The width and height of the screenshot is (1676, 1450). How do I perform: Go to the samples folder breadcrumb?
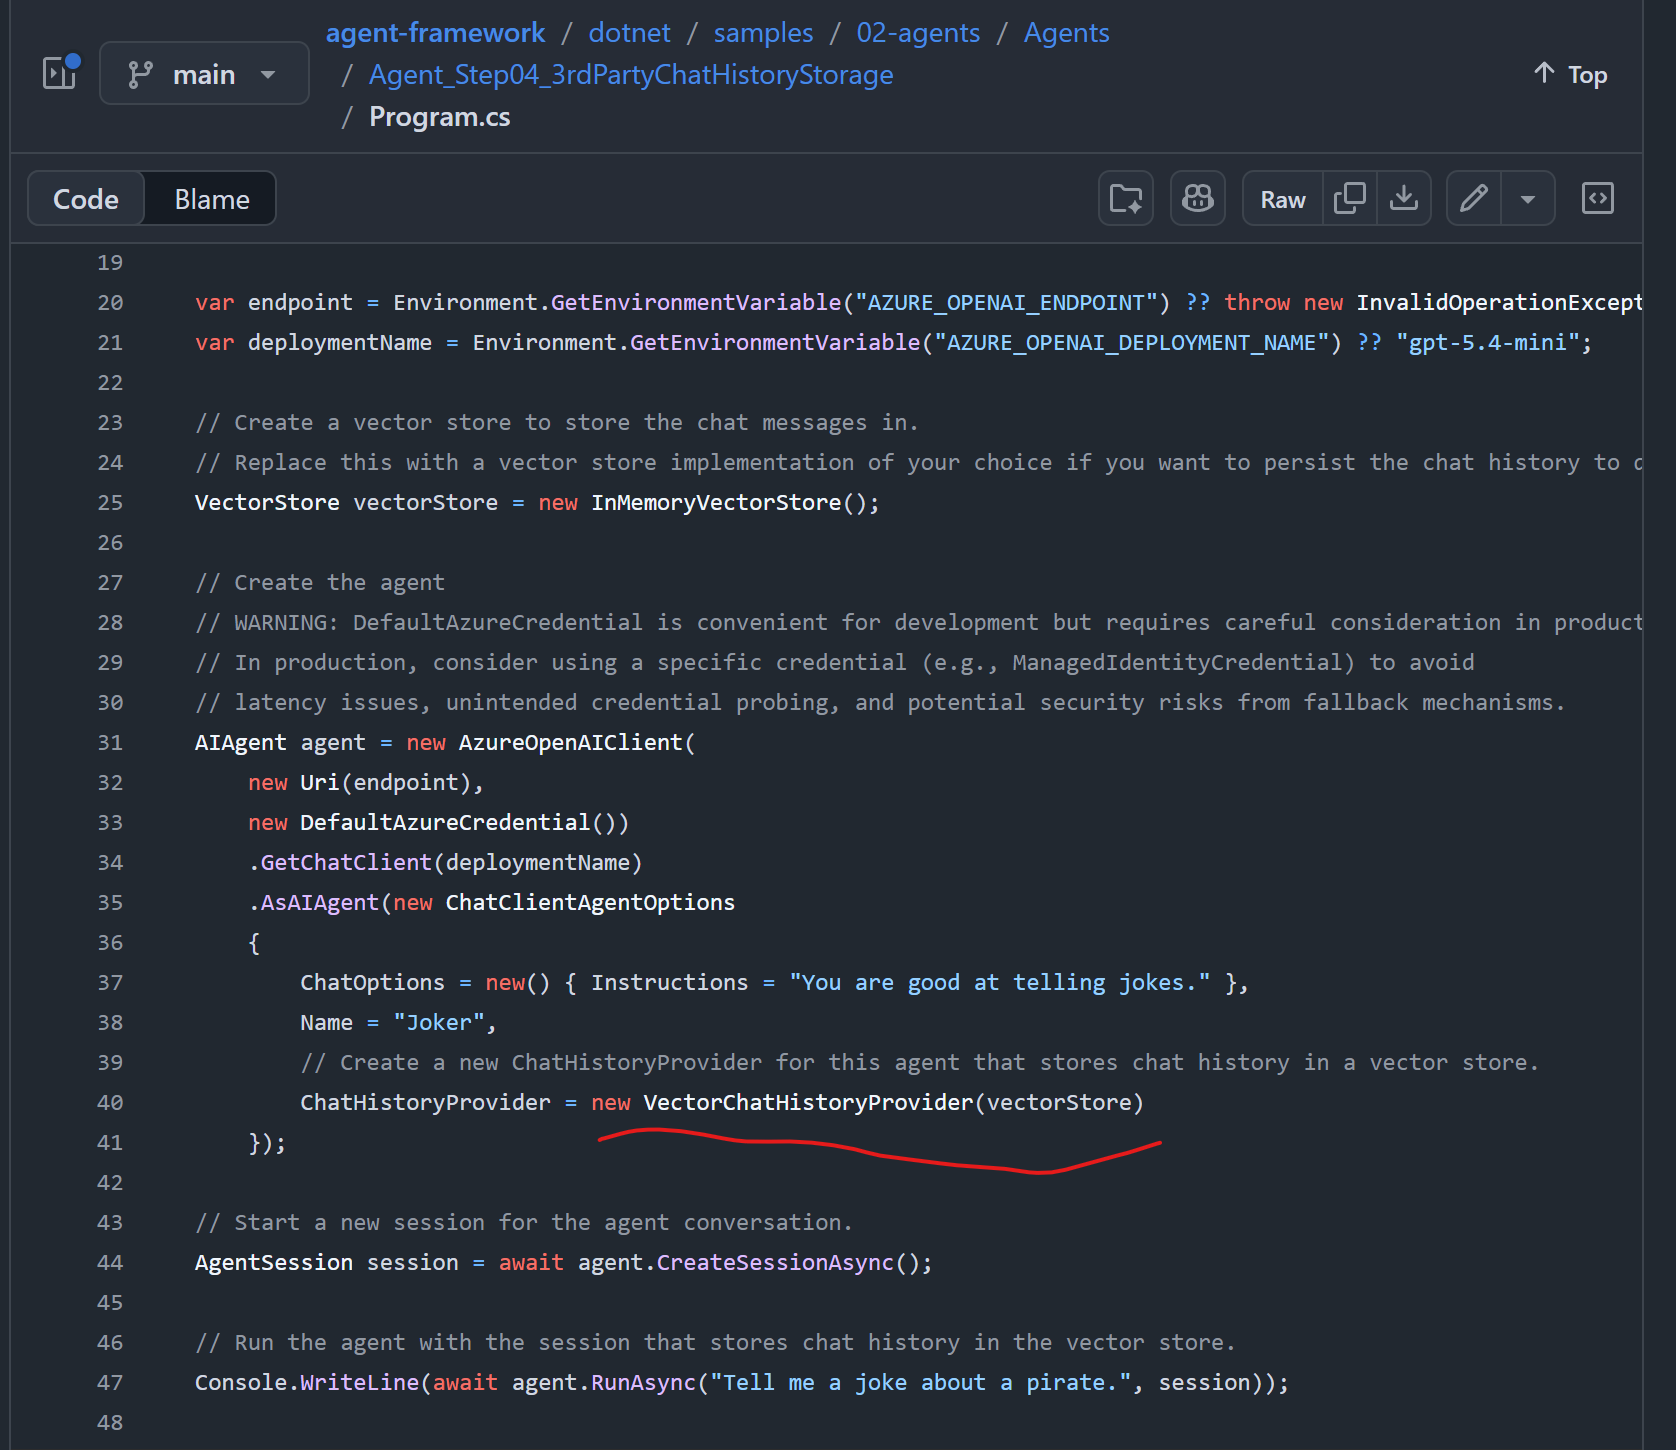click(x=763, y=33)
